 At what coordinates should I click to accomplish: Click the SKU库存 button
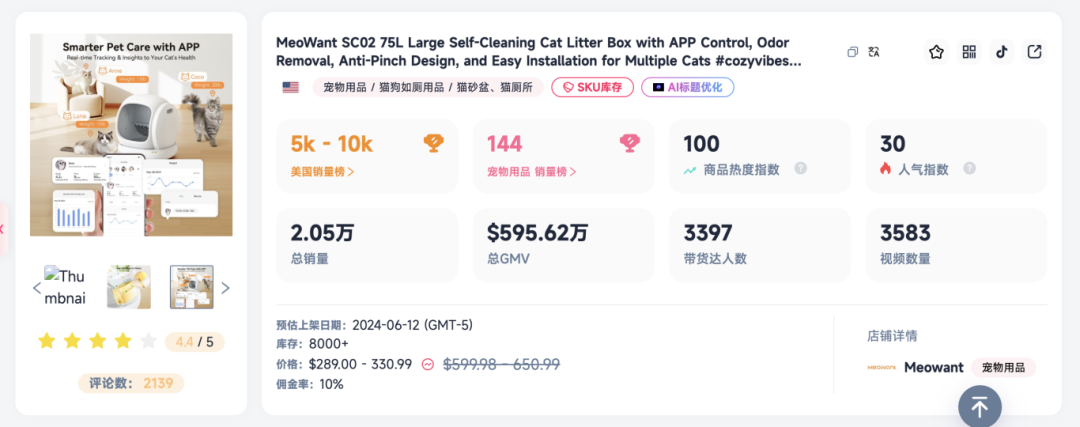(593, 87)
